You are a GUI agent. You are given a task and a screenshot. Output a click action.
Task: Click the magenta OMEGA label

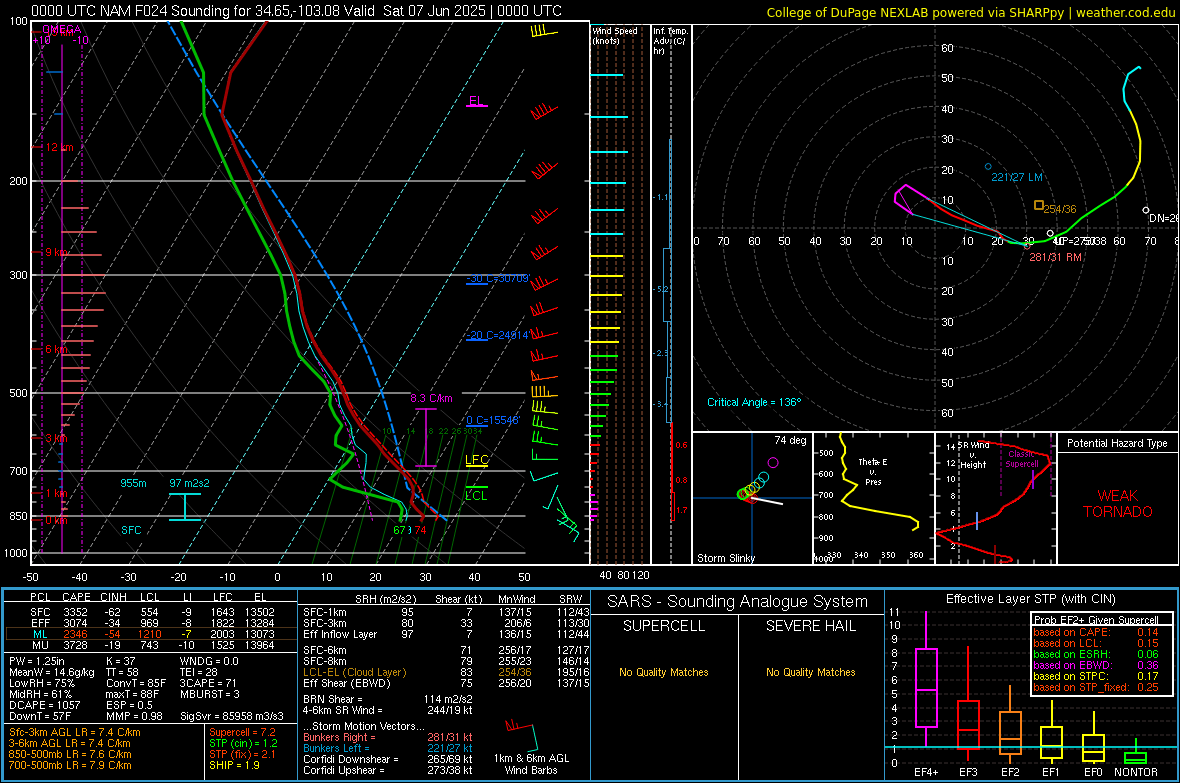tap(62, 29)
